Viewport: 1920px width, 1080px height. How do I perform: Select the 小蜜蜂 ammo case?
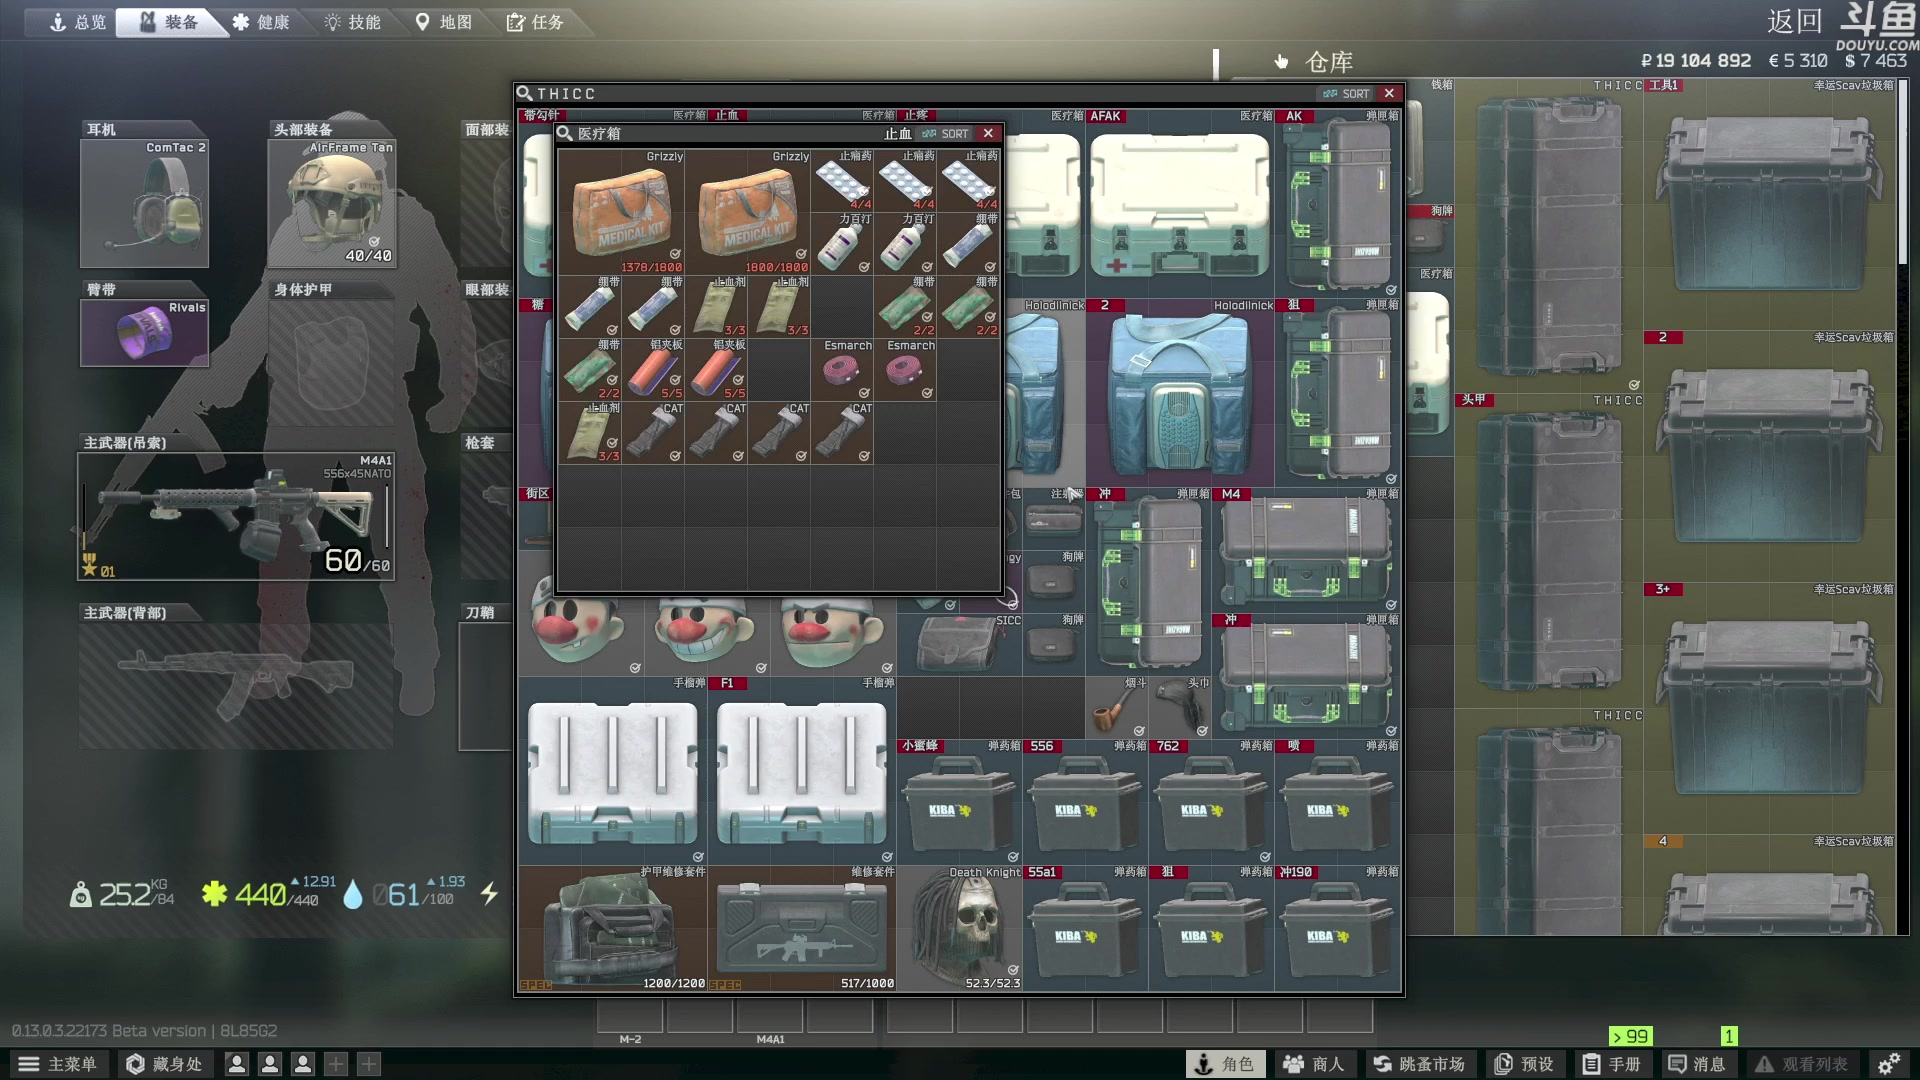(x=959, y=802)
